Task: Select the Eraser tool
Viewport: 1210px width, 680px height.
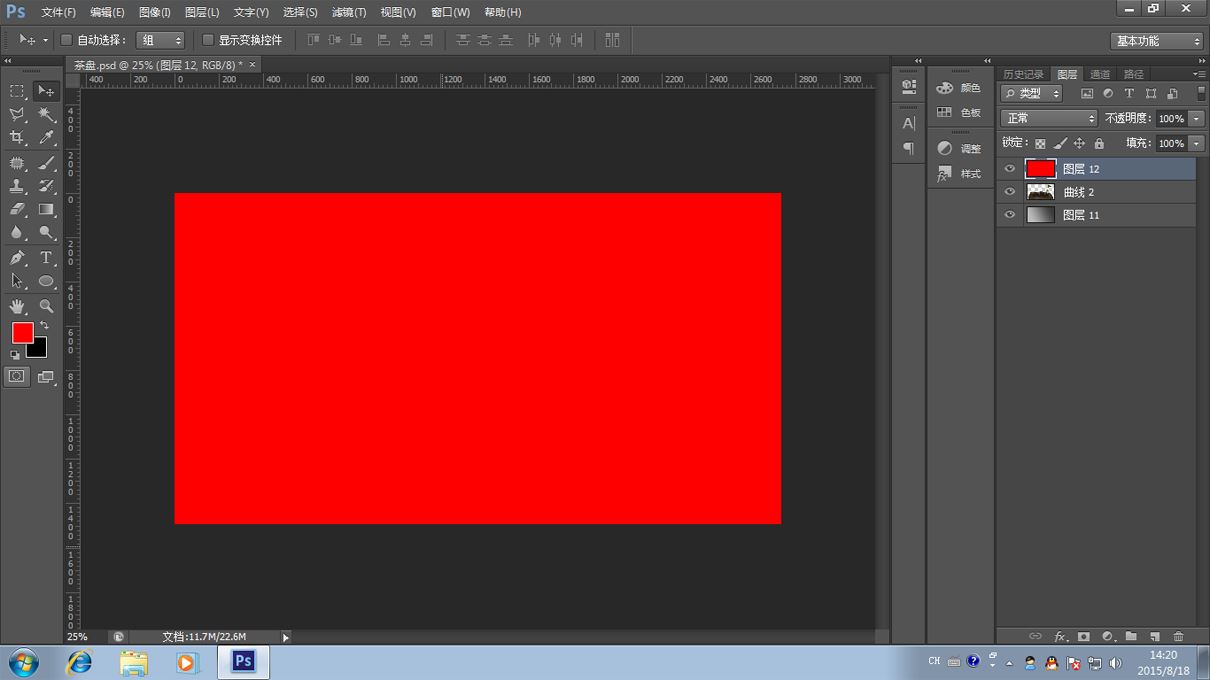Action: click(17, 209)
